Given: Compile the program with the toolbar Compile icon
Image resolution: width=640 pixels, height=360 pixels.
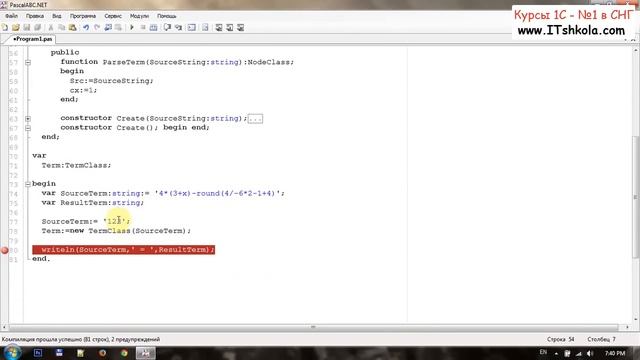Looking at the screenshot, I should click(153, 27).
